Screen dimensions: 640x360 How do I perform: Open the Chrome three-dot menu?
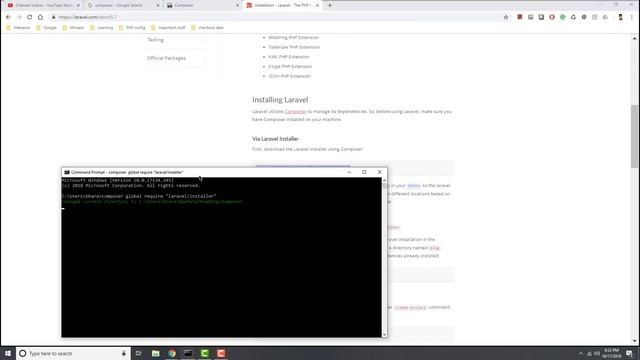click(x=631, y=17)
